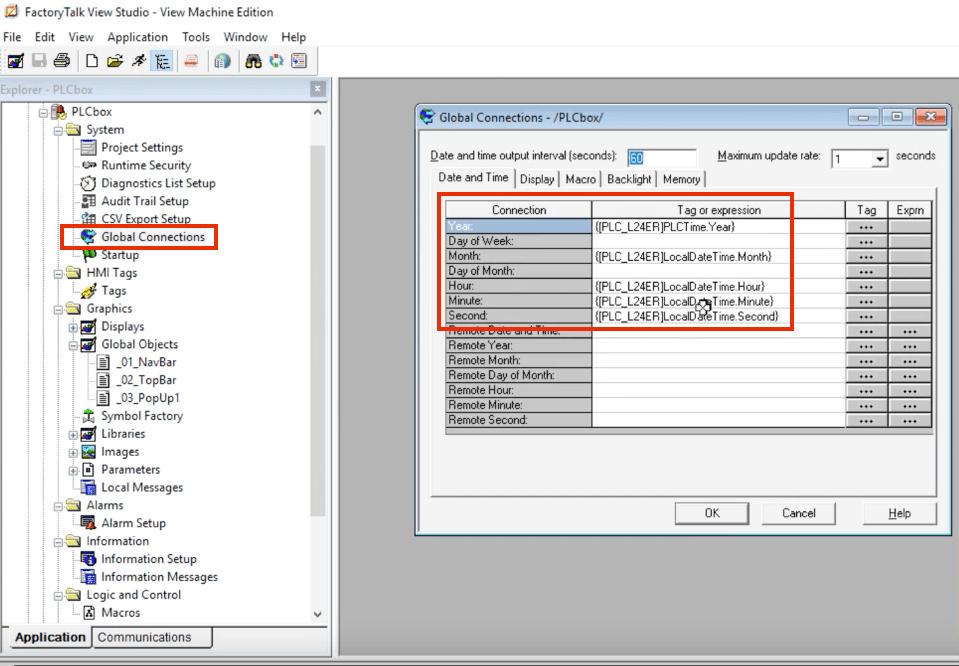Switch to the Communications tab
Screen dimensions: 959x666
coord(144,637)
